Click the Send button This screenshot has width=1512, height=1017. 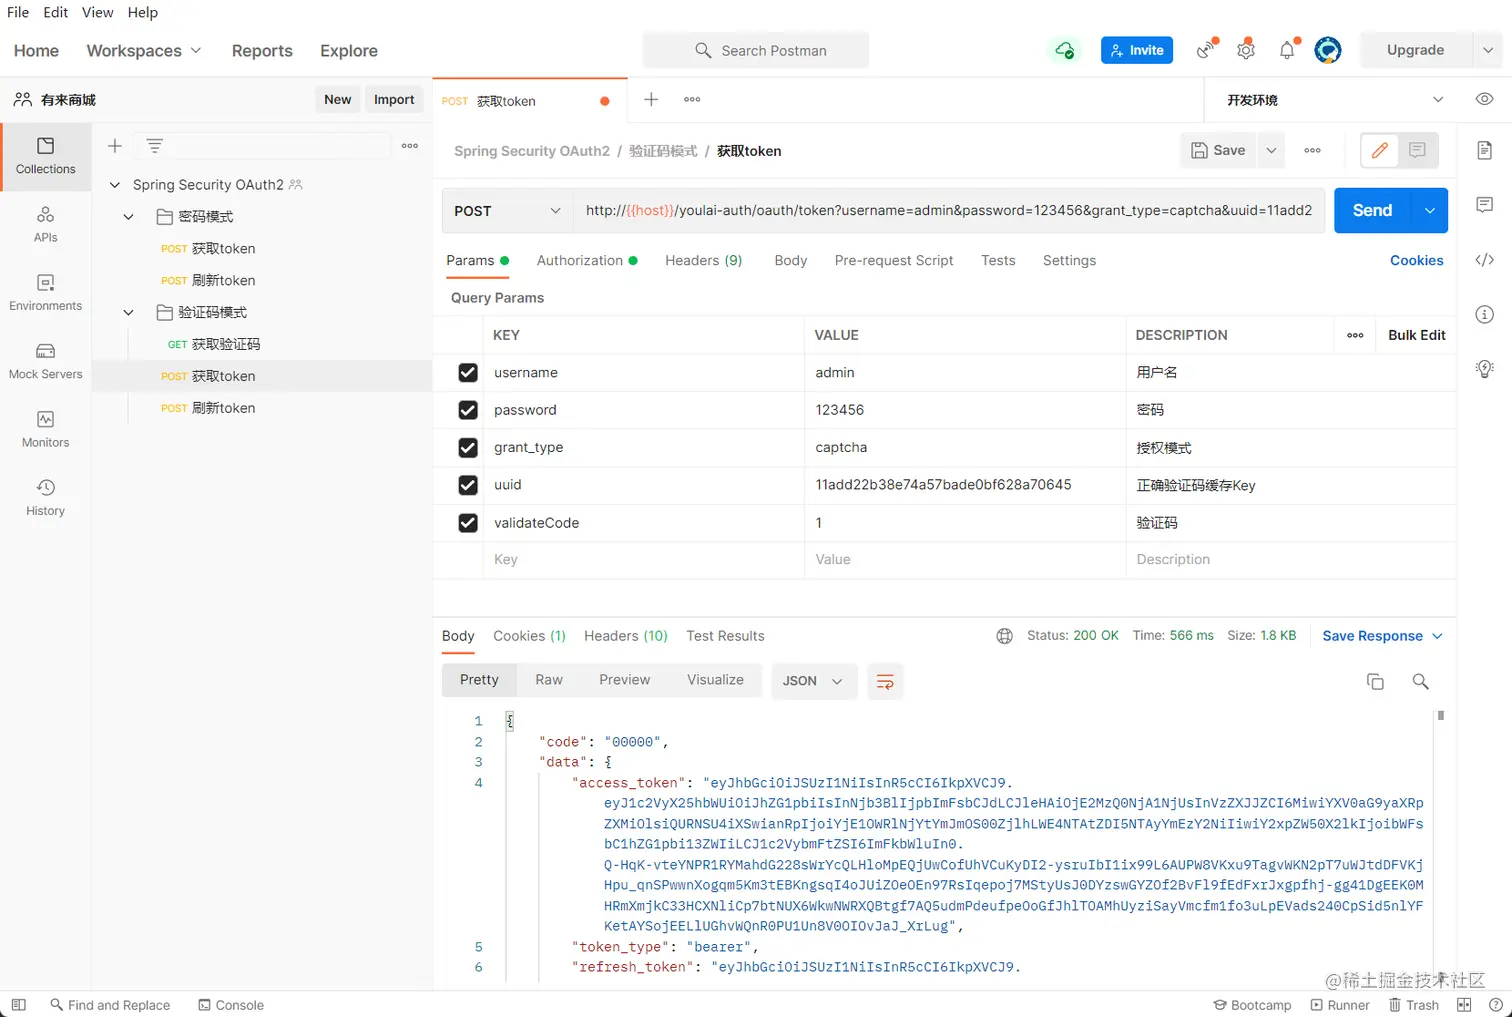1373,211
